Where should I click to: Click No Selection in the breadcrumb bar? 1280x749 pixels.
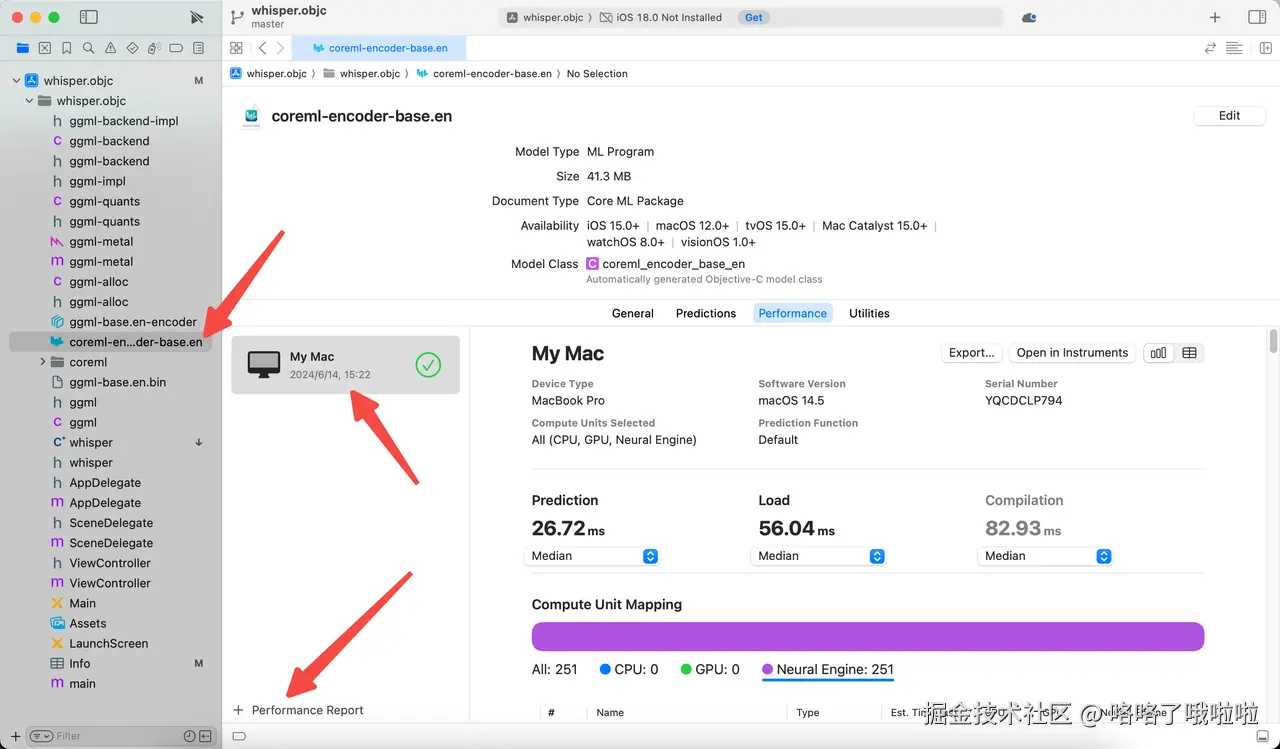pyautogui.click(x=597, y=74)
